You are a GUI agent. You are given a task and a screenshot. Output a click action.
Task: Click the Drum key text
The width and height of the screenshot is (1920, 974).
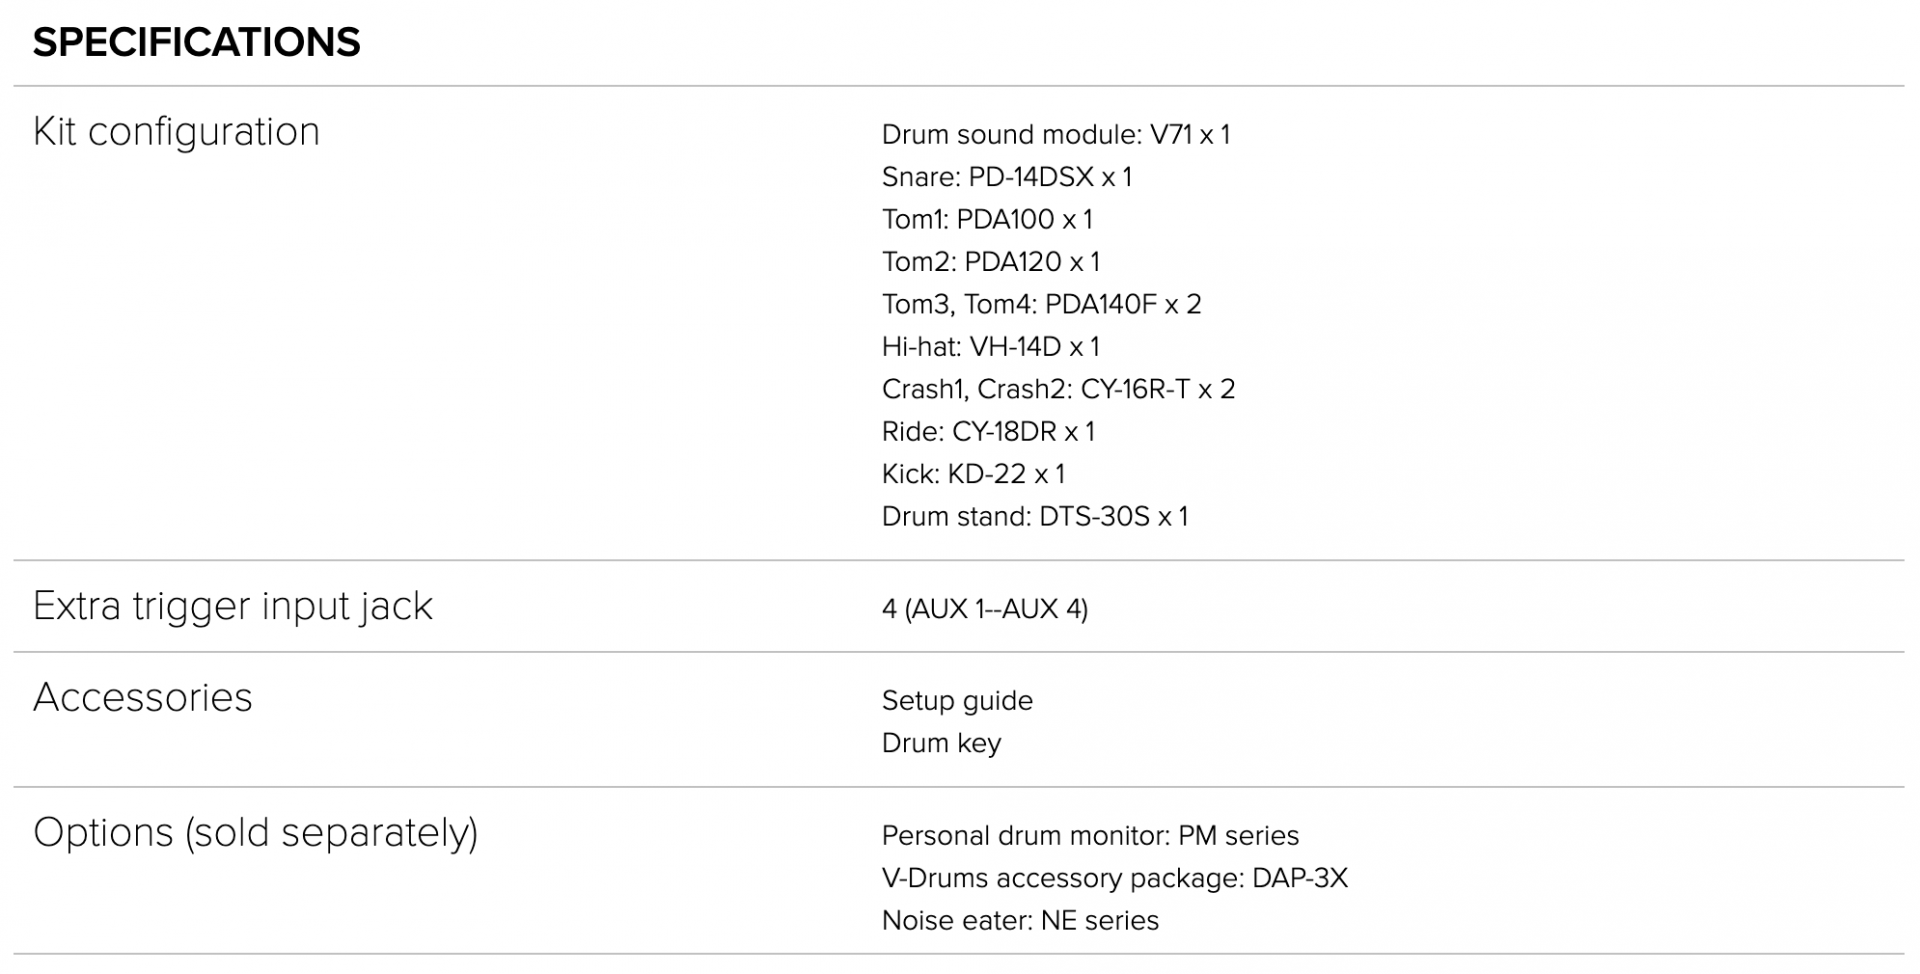(x=941, y=743)
